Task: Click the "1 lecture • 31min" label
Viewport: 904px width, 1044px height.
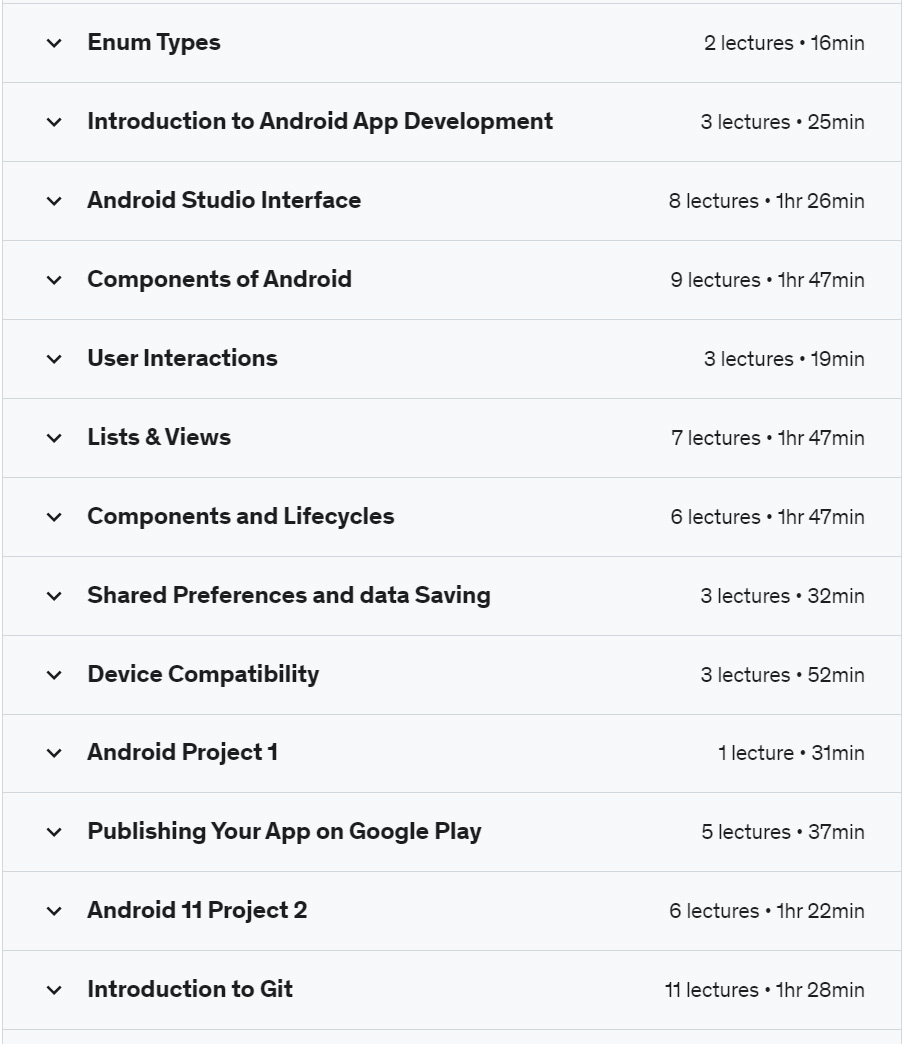Action: (791, 753)
